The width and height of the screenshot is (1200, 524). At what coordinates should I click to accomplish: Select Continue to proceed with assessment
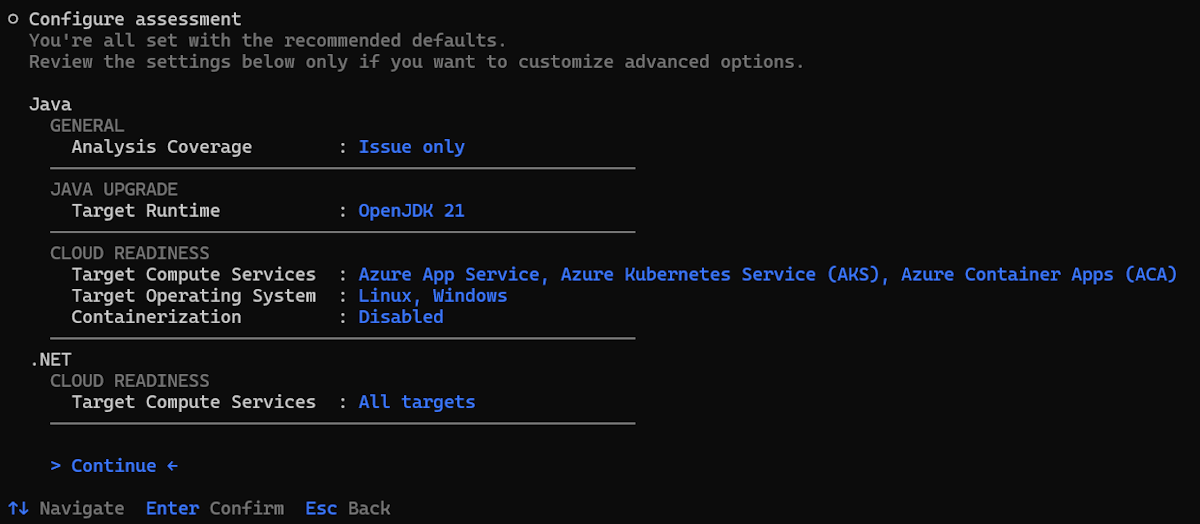tap(113, 466)
